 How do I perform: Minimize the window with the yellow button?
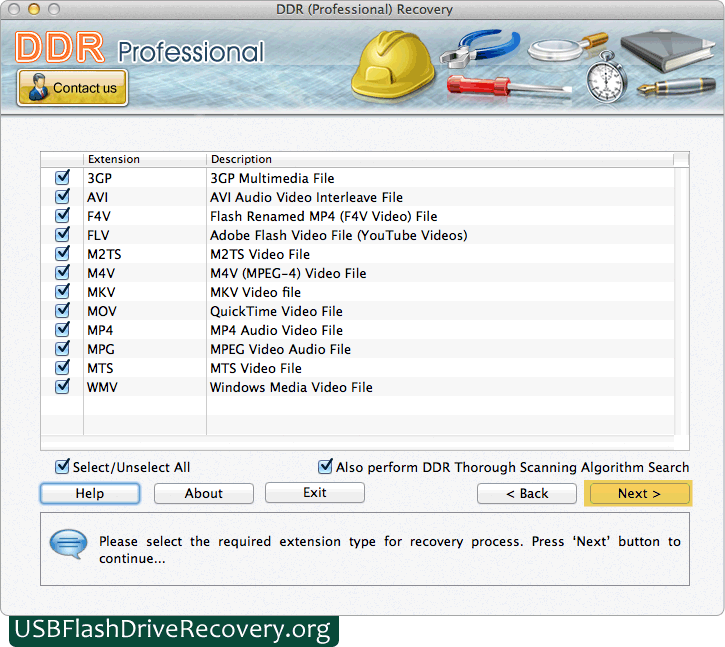pos(34,9)
